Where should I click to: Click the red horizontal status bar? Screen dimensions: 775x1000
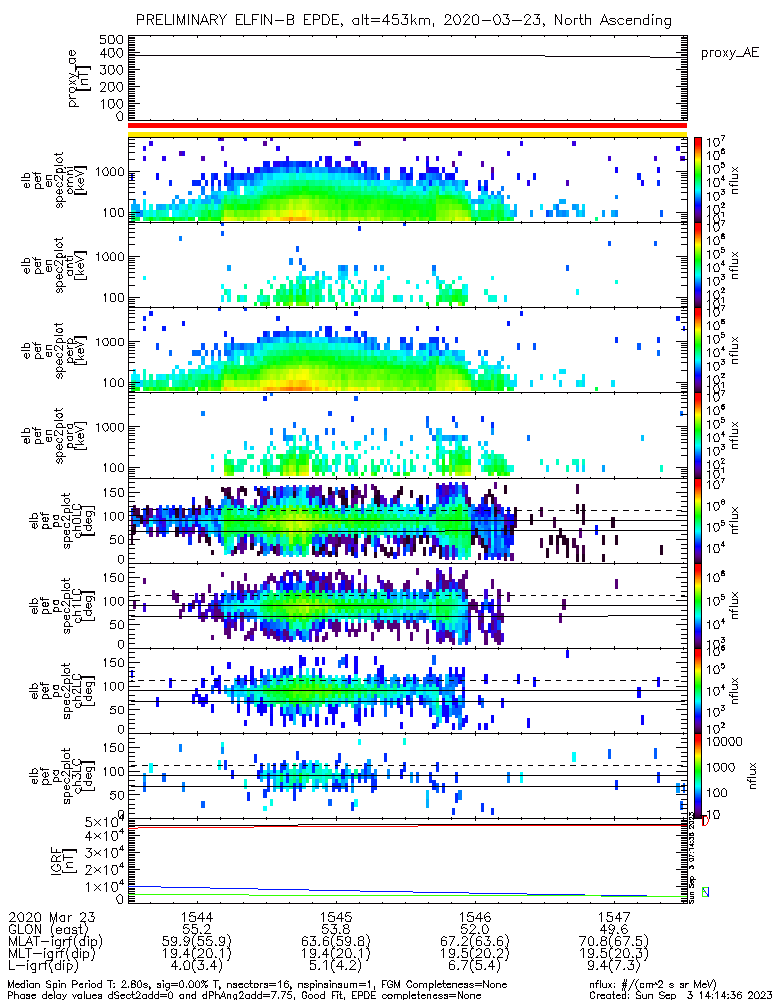point(408,126)
